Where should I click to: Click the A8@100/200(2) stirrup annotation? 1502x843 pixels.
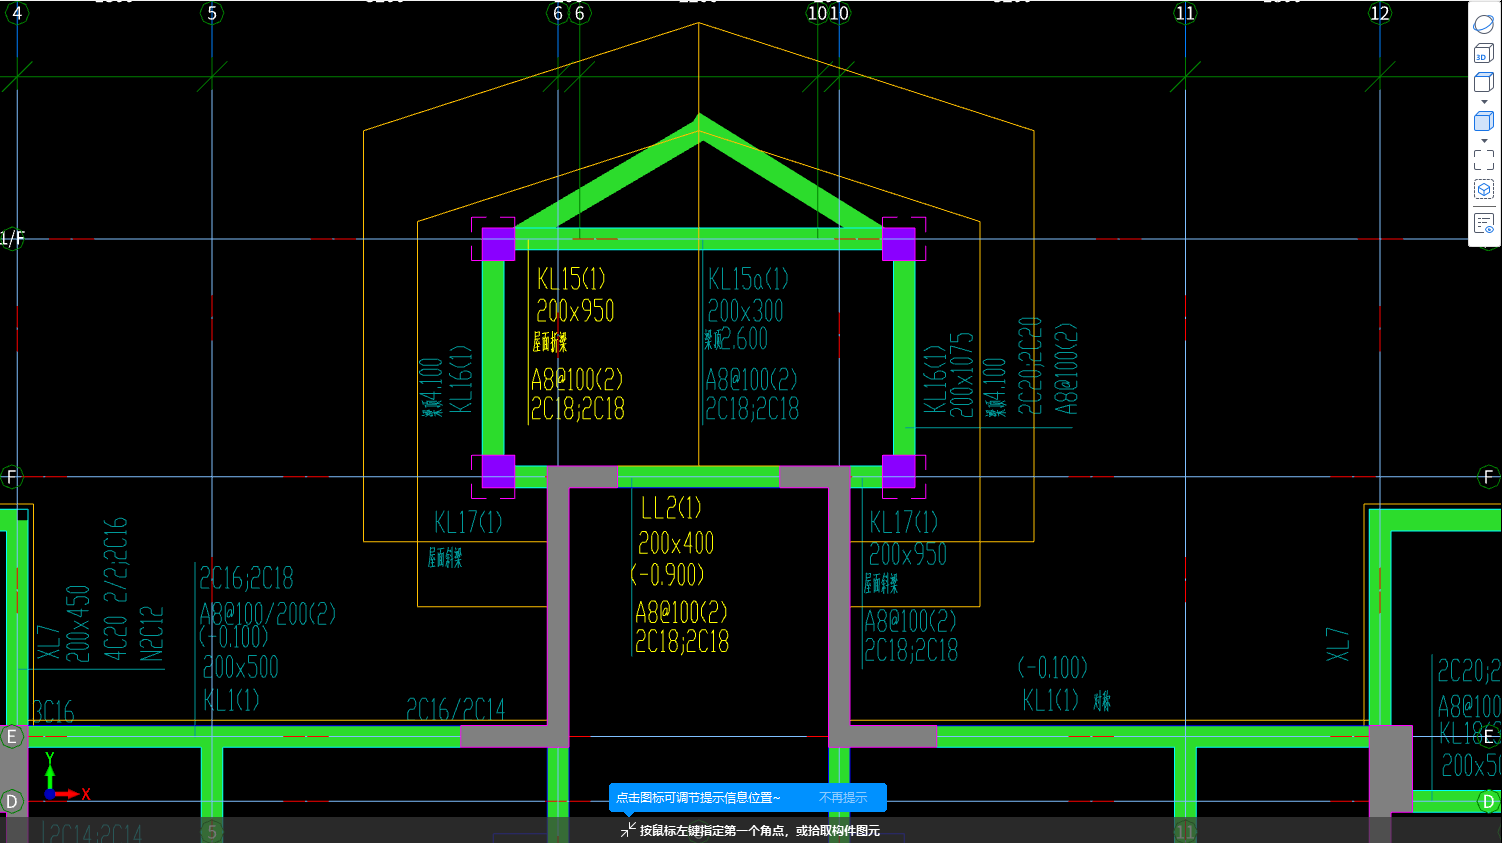pyautogui.click(x=267, y=614)
